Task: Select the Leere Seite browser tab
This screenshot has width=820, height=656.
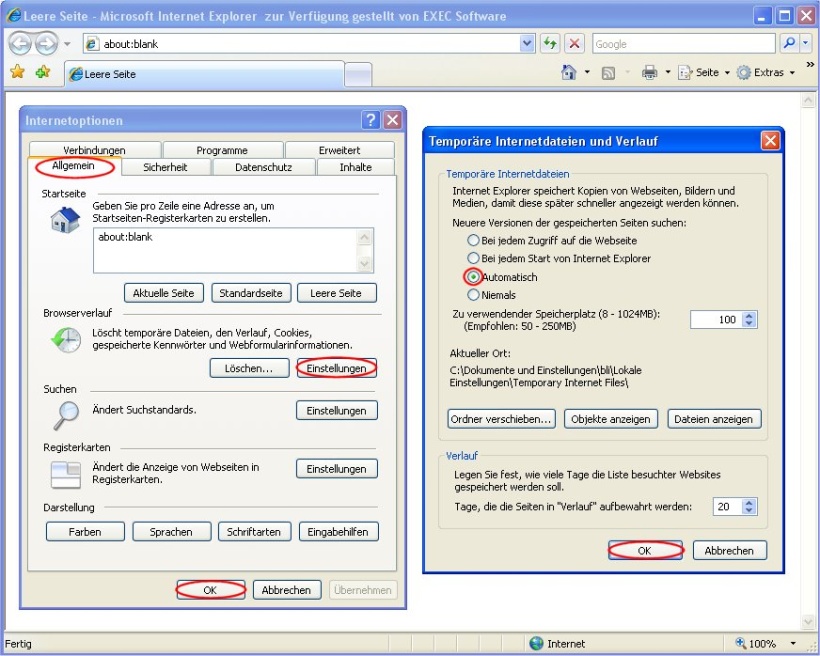Action: [x=204, y=74]
